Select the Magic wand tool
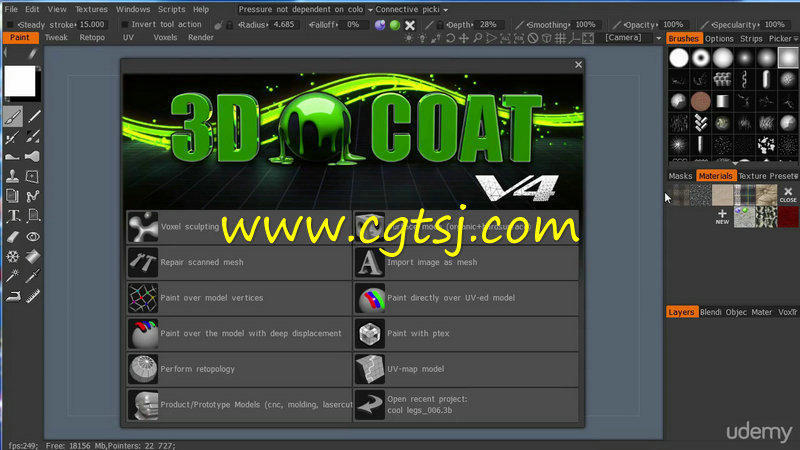800x450 pixels. point(13,276)
